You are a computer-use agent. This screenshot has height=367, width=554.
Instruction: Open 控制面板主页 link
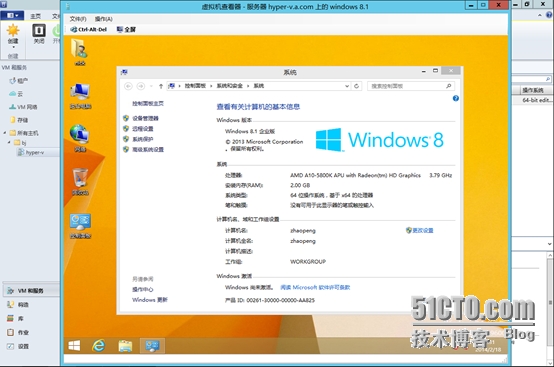[148, 103]
